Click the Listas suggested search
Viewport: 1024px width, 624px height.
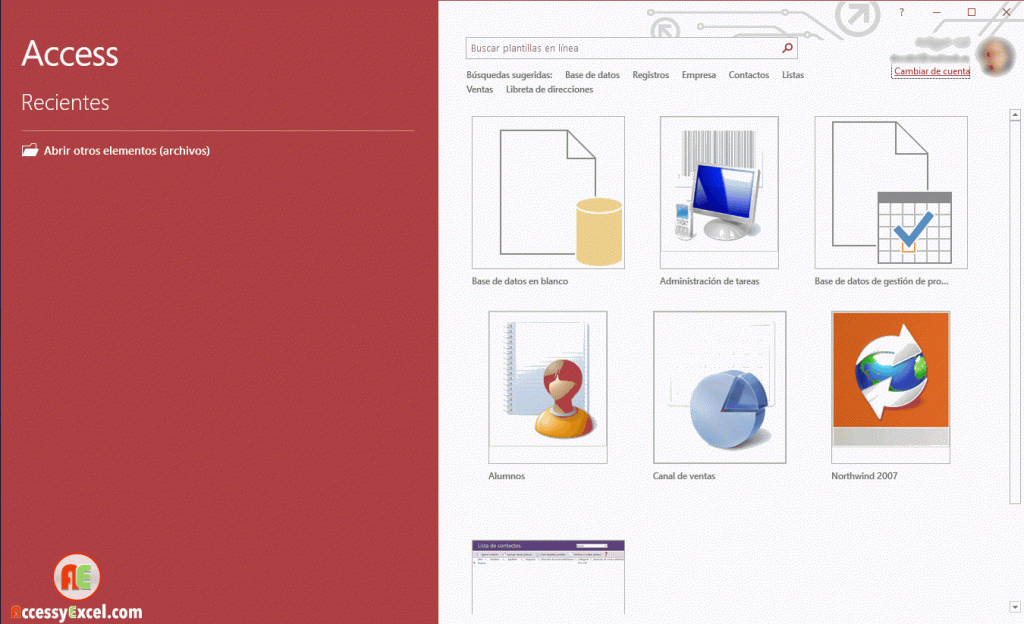(x=792, y=74)
